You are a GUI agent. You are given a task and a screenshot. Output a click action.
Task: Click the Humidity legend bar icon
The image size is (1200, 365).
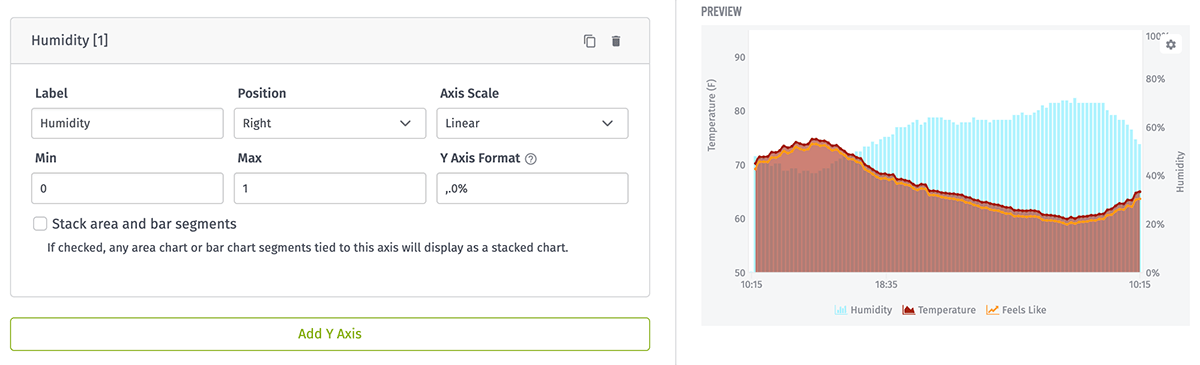click(x=840, y=310)
